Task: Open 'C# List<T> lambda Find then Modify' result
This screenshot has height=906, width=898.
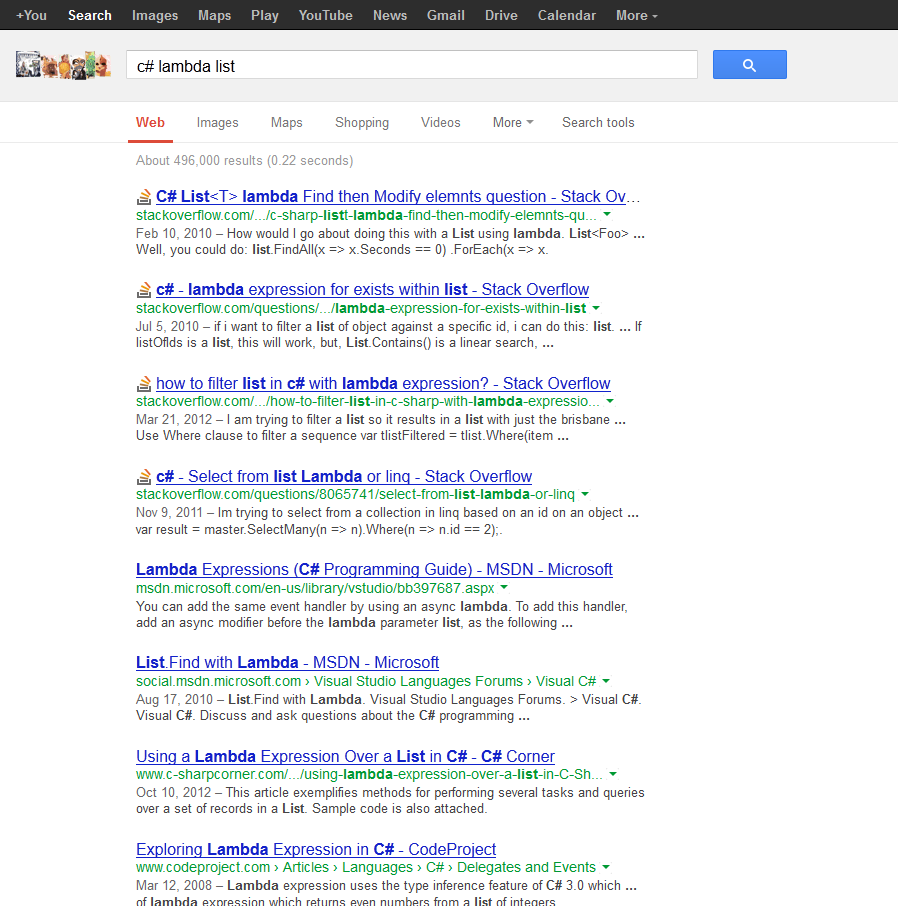Action: (398, 196)
